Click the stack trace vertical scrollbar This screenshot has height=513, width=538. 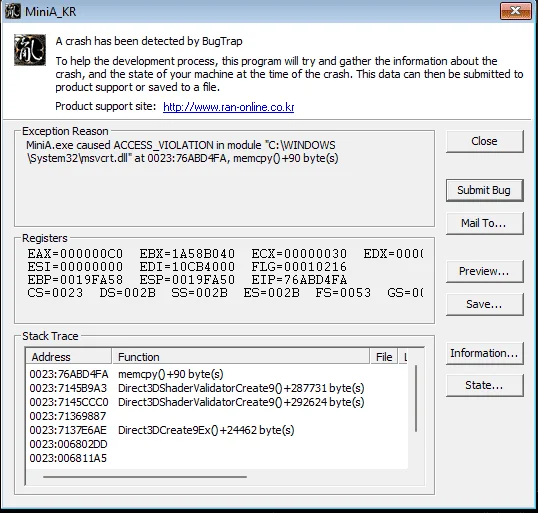(x=416, y=398)
